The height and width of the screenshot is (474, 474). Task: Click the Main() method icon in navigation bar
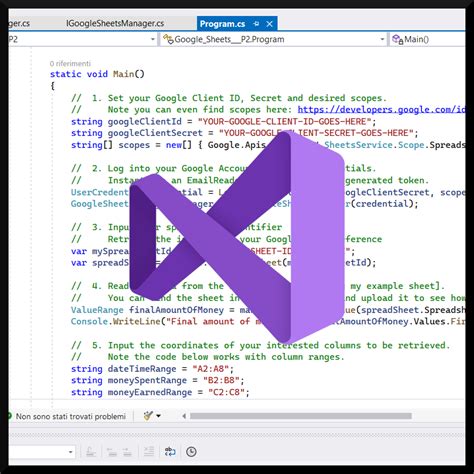[397, 39]
